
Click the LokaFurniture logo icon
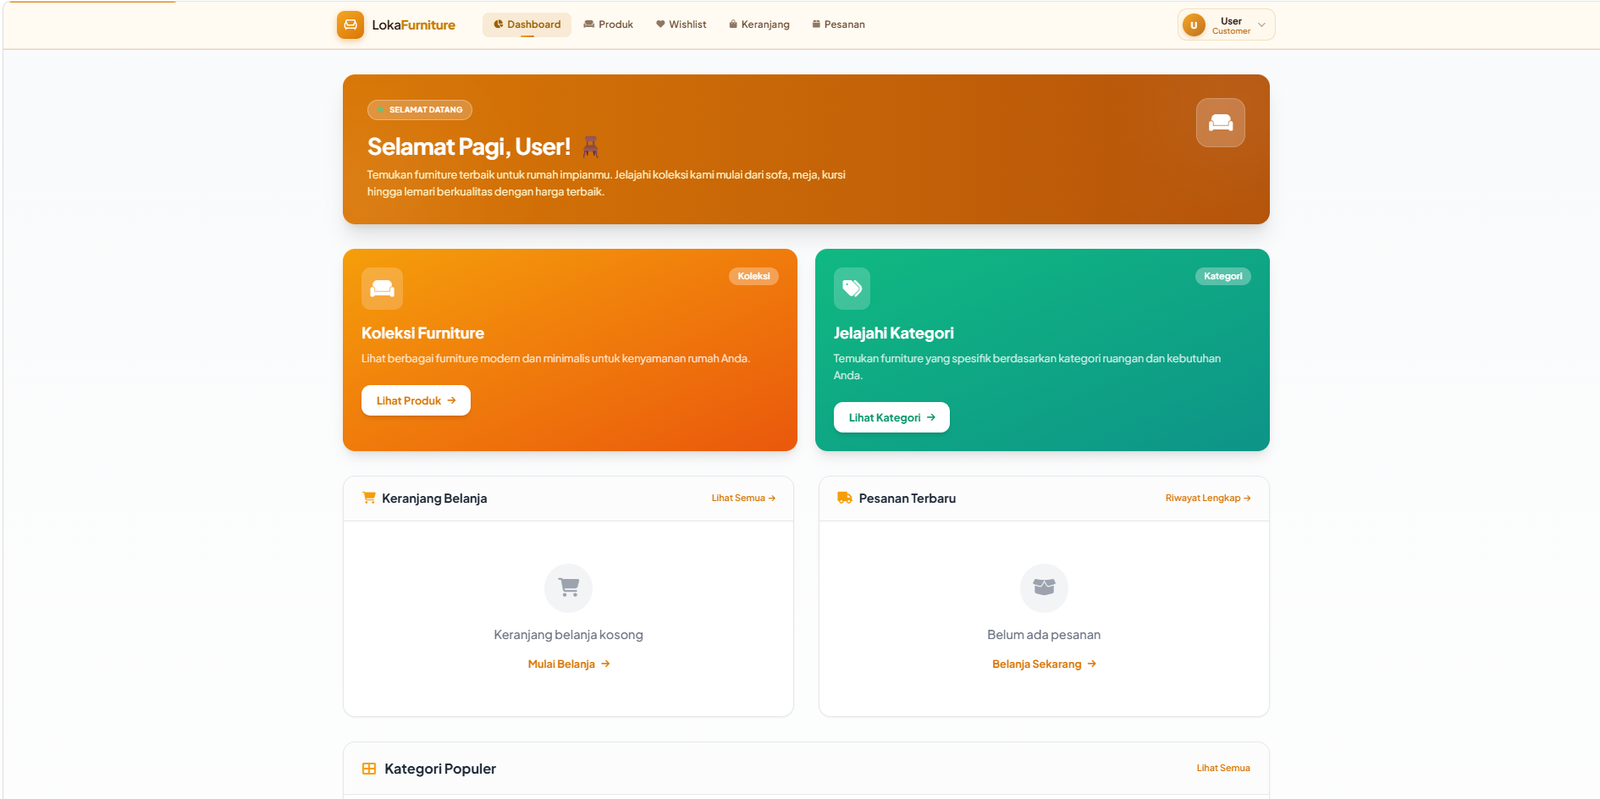350,25
